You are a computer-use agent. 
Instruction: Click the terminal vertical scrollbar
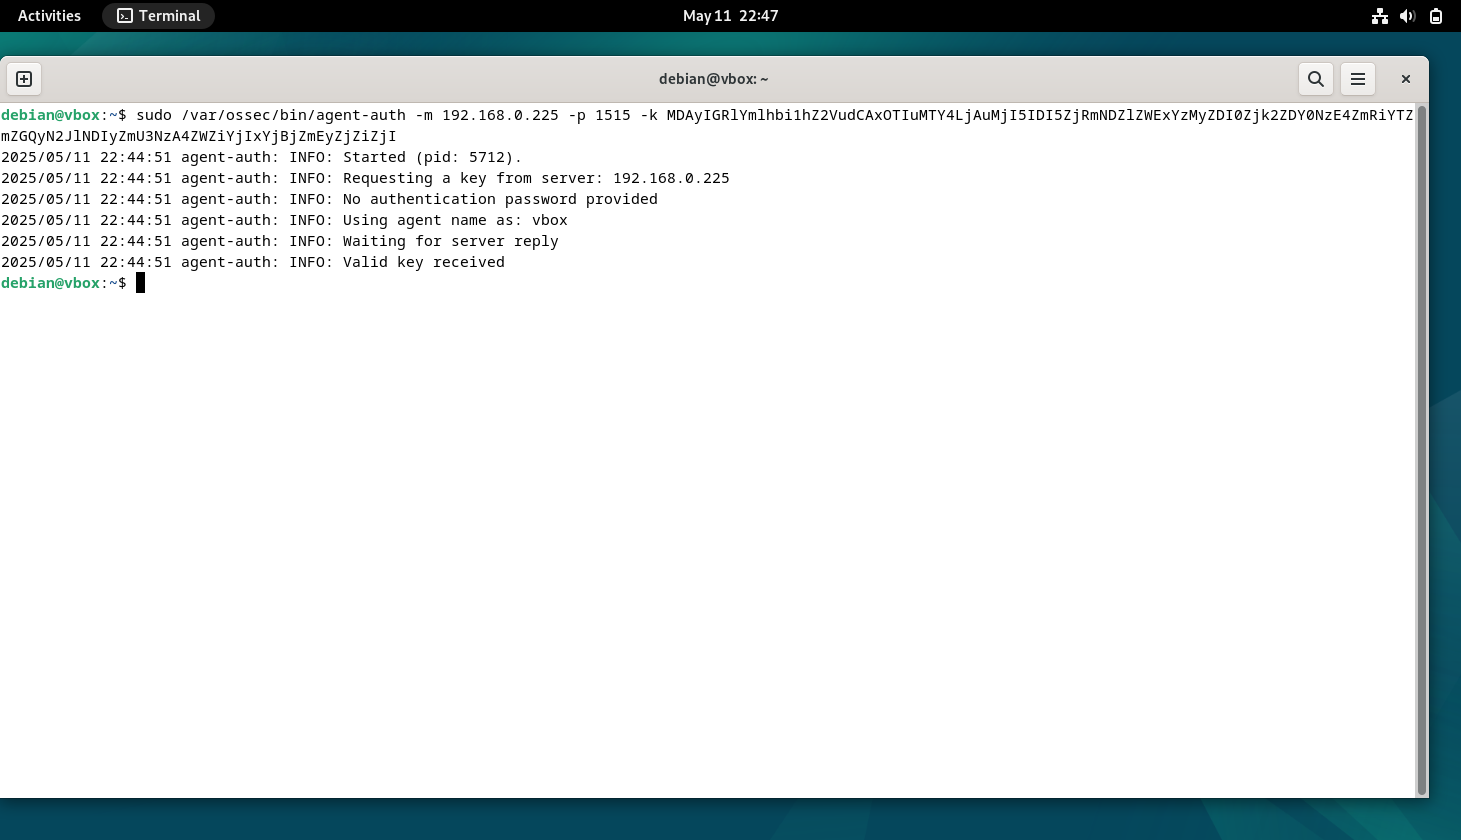(1421, 450)
